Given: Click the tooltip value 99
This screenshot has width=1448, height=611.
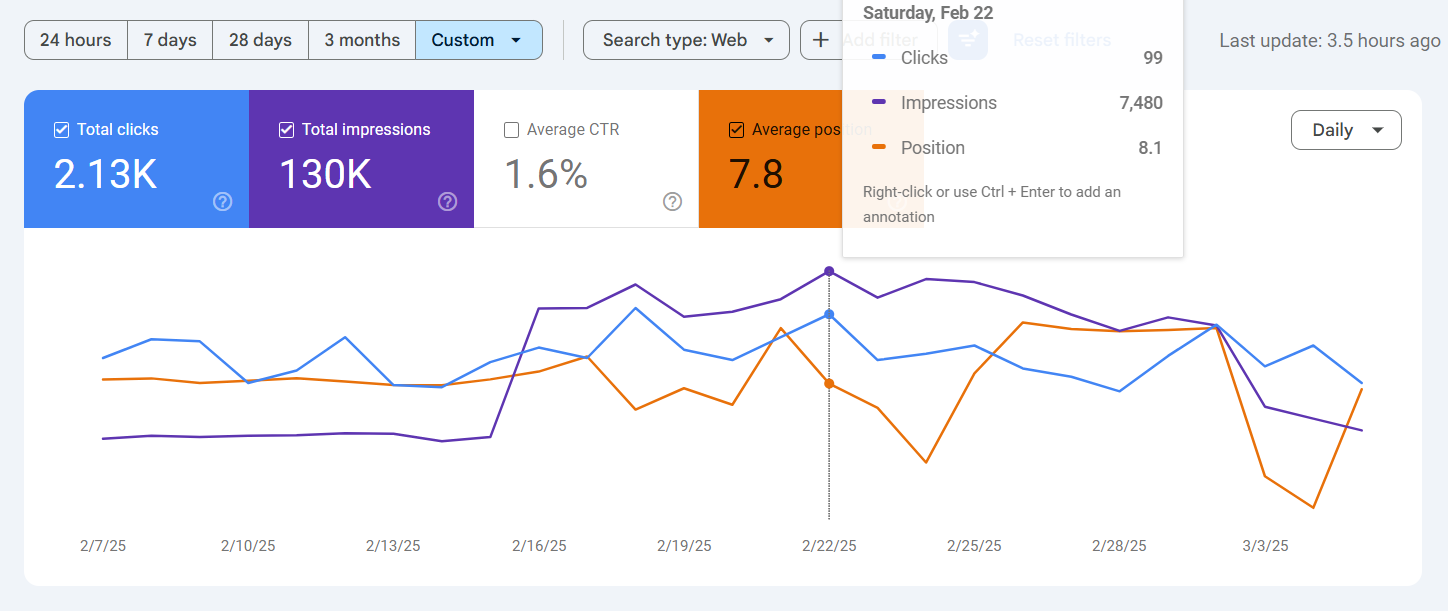Looking at the screenshot, I should tap(1153, 58).
